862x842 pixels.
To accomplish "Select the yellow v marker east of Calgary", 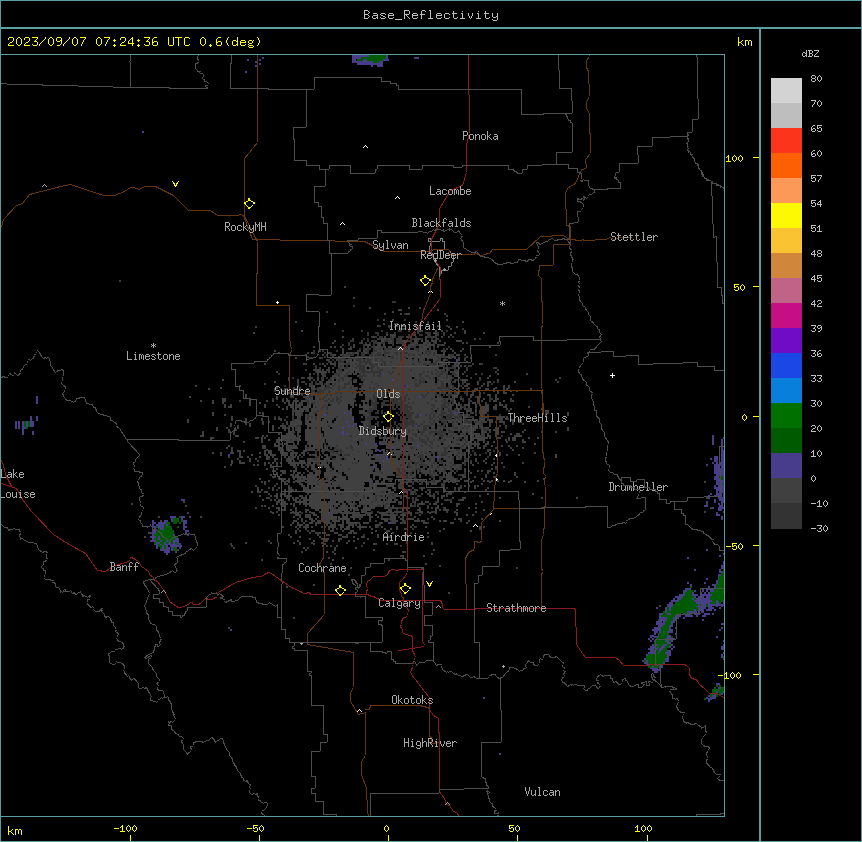I will [429, 584].
